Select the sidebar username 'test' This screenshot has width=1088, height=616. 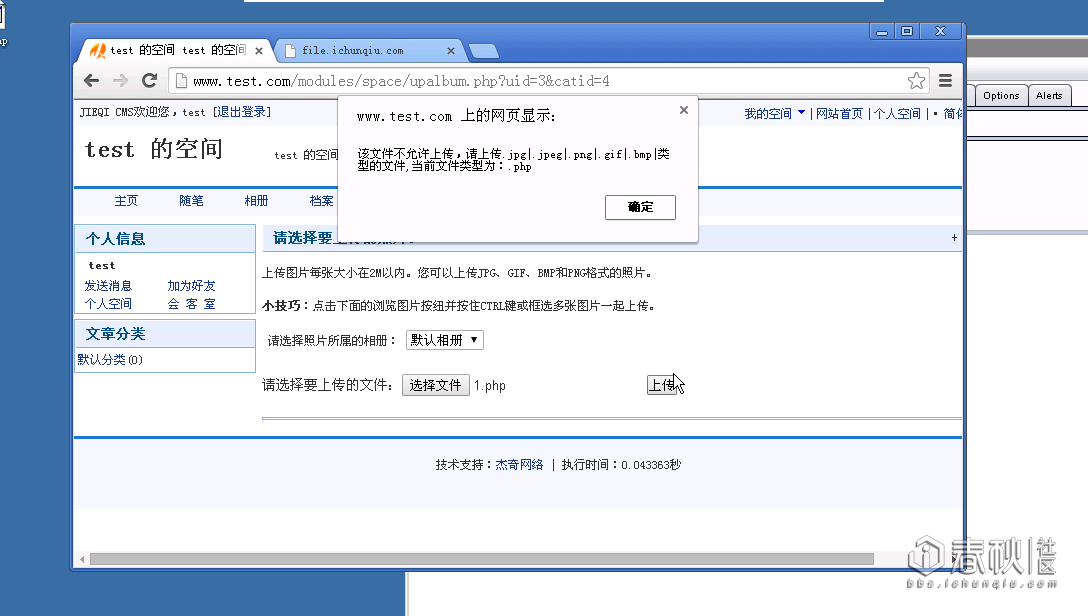point(102,266)
